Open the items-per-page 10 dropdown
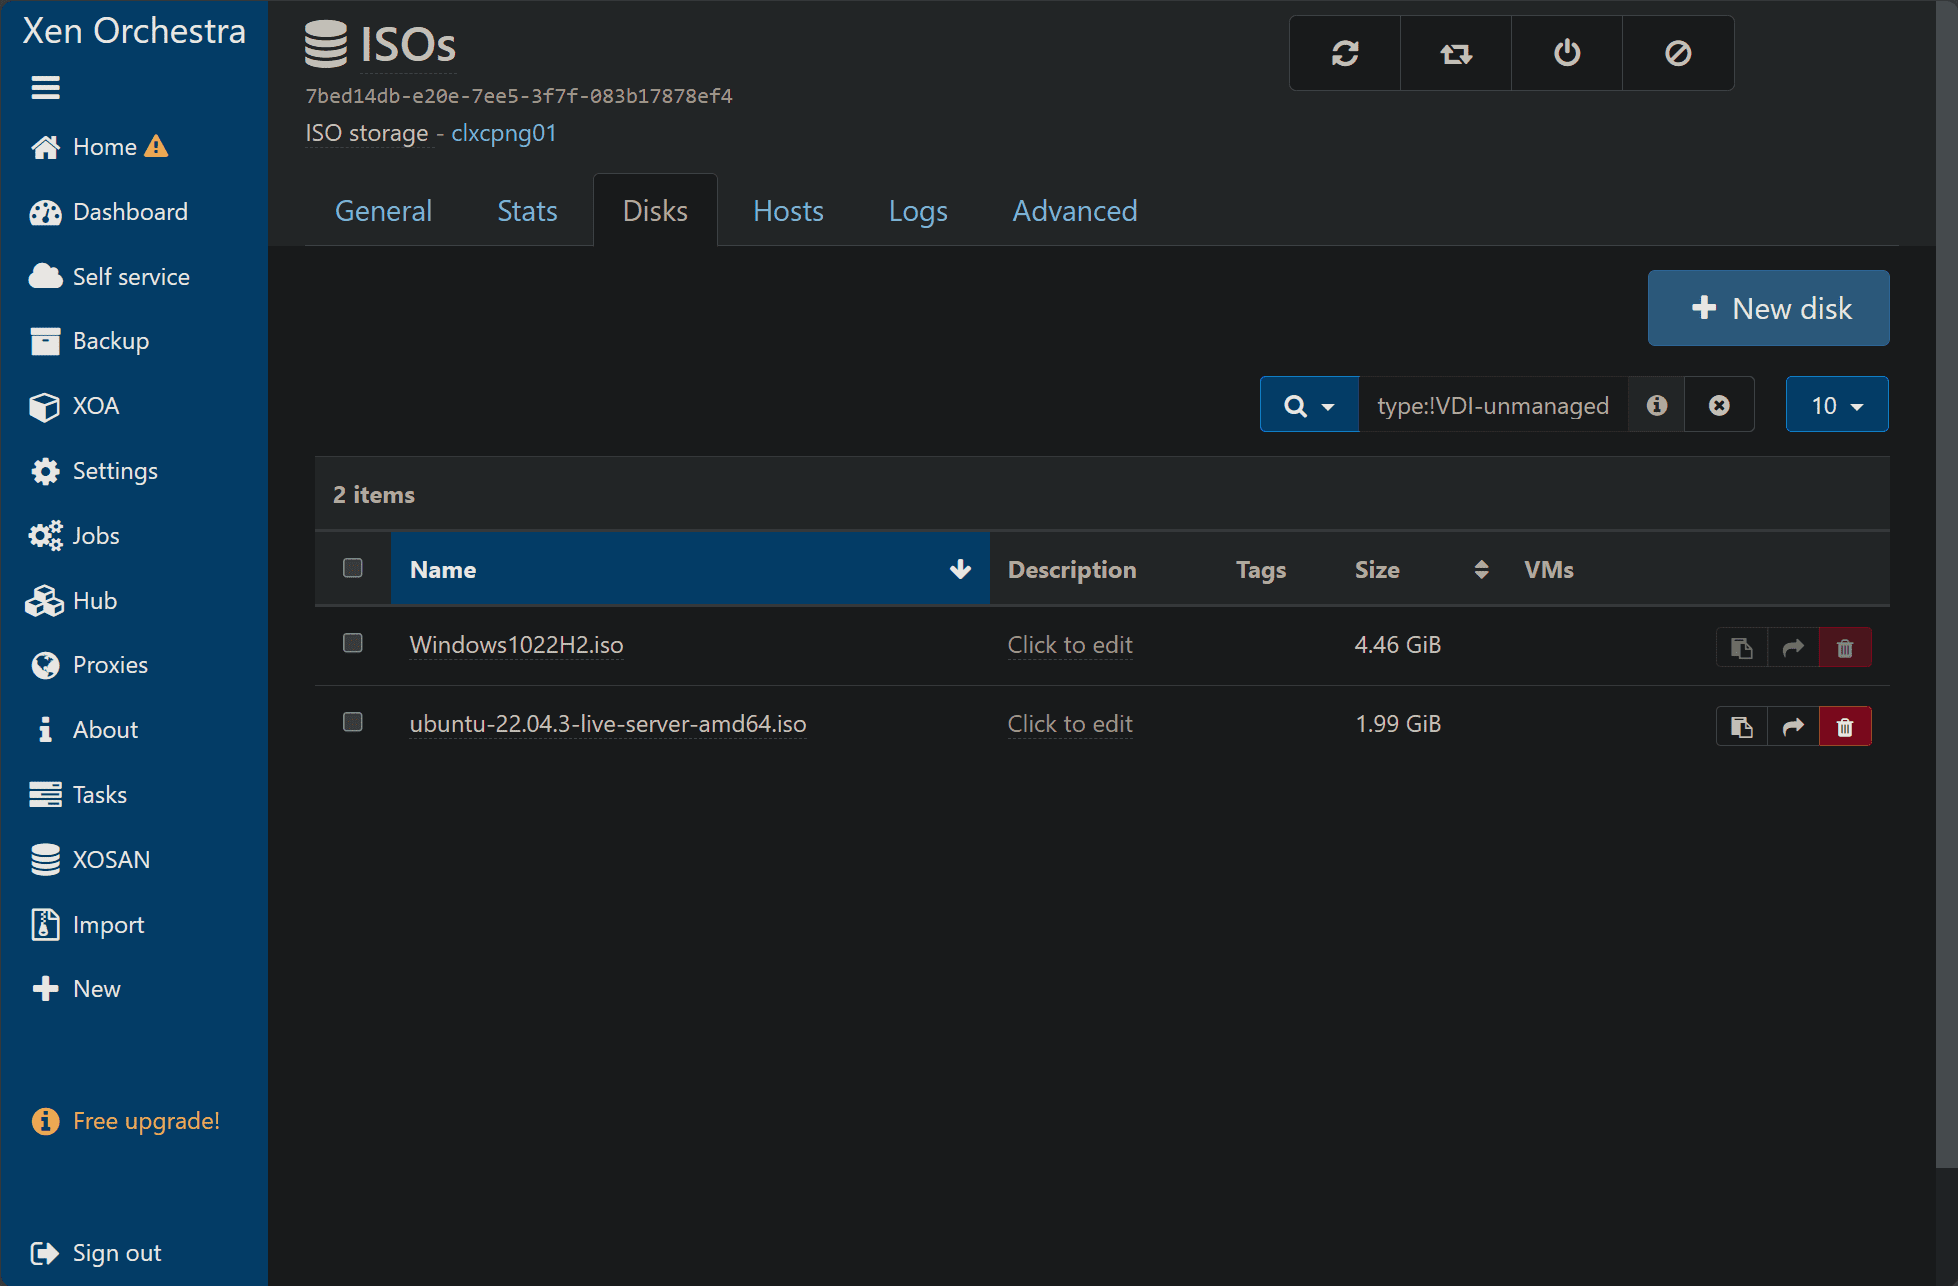 point(1837,405)
